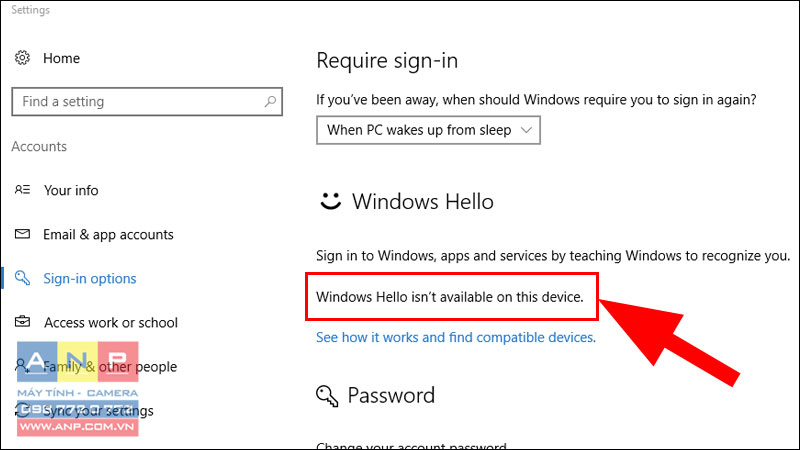Viewport: 800px width, 450px height.
Task: Click the Home gear icon
Action: click(22, 58)
